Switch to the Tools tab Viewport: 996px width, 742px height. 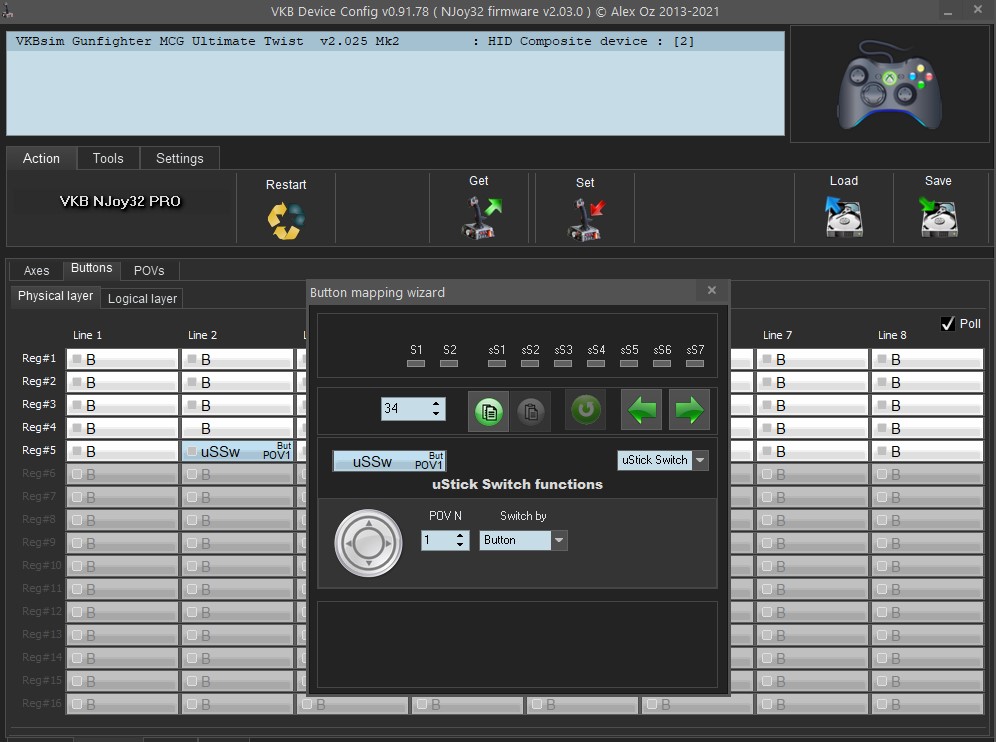pyautogui.click(x=108, y=158)
